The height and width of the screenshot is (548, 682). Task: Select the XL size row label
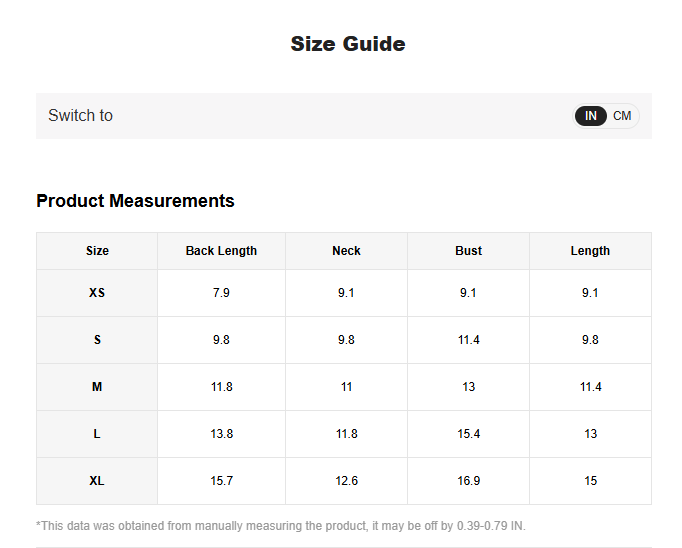[97, 481]
